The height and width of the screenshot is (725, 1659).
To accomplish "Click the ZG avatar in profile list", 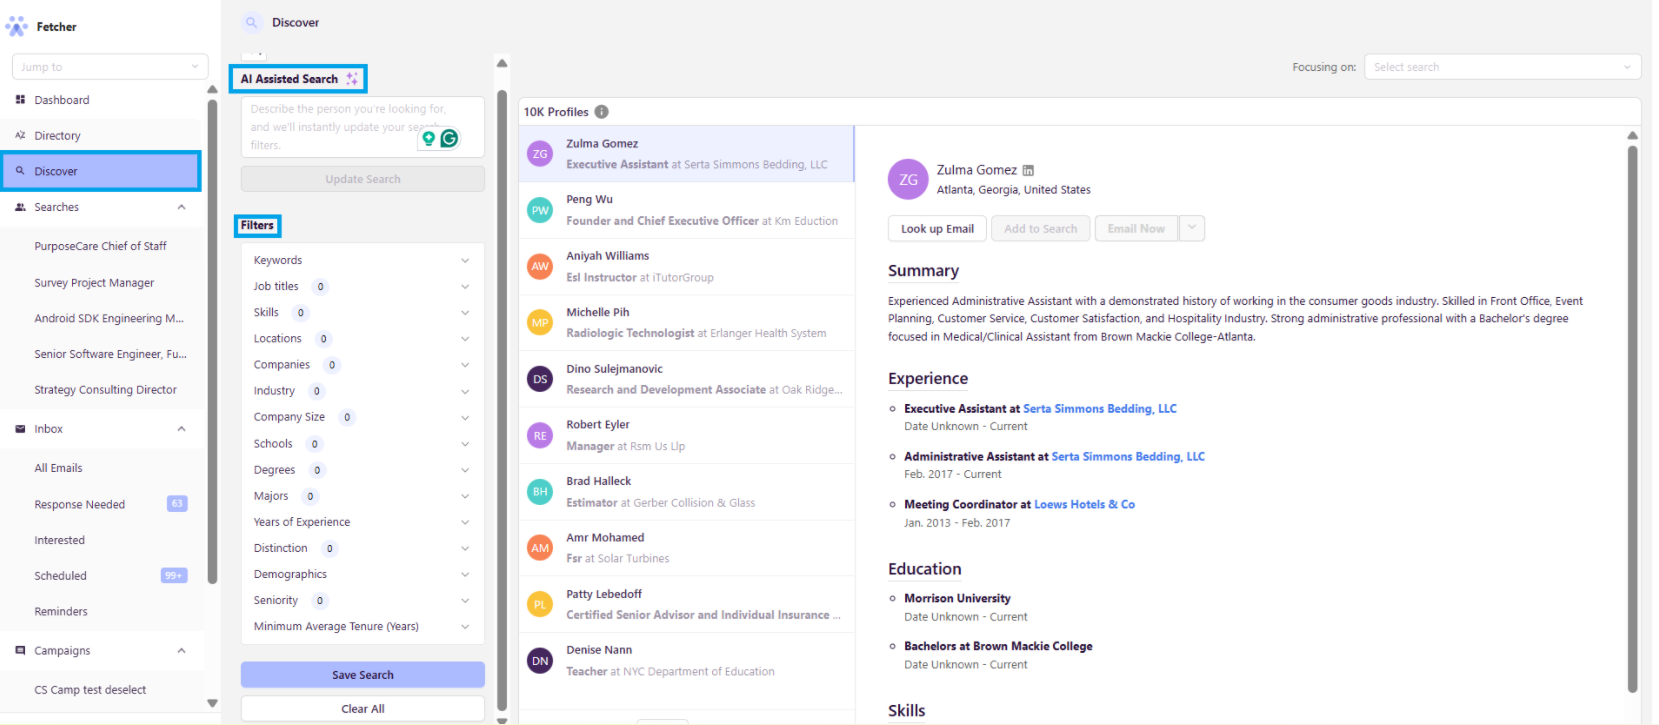I will point(540,154).
